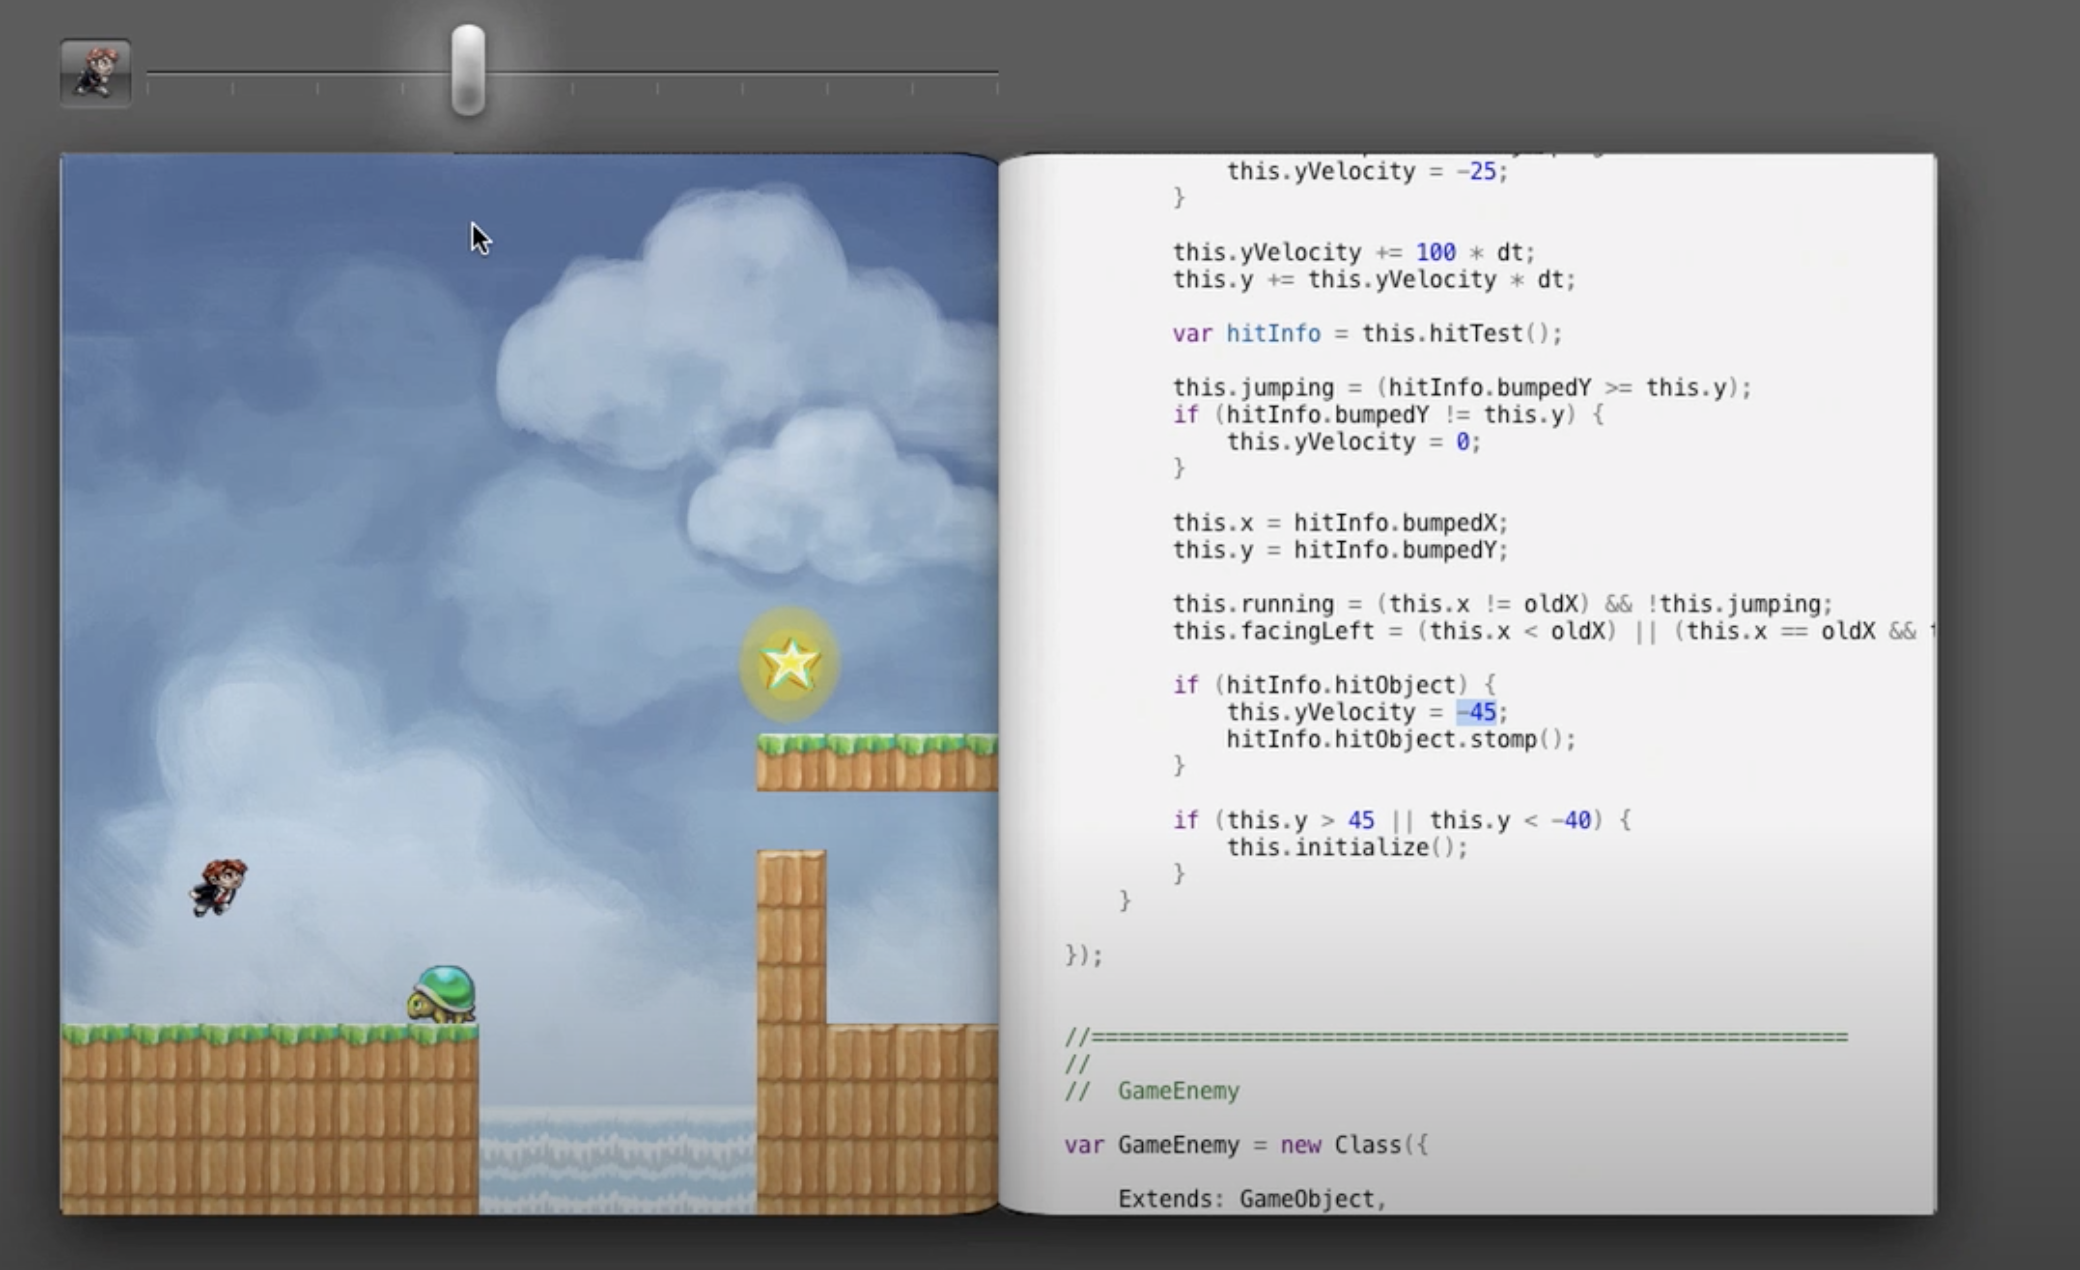Click this.initialize() line in code
Screen dimensions: 2080x1270
[1346, 847]
